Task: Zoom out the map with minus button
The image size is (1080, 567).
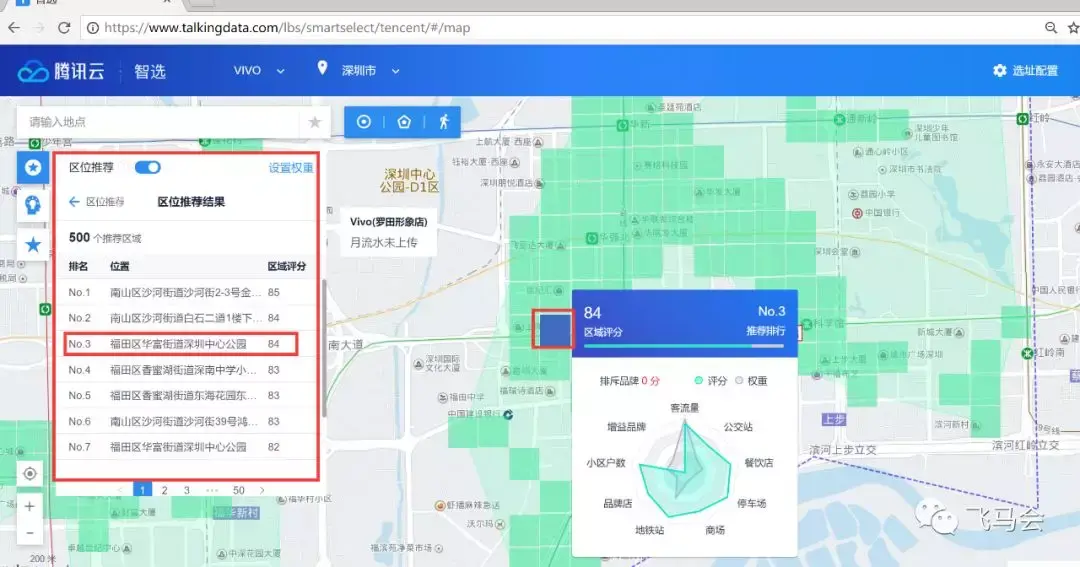Action: point(30,533)
